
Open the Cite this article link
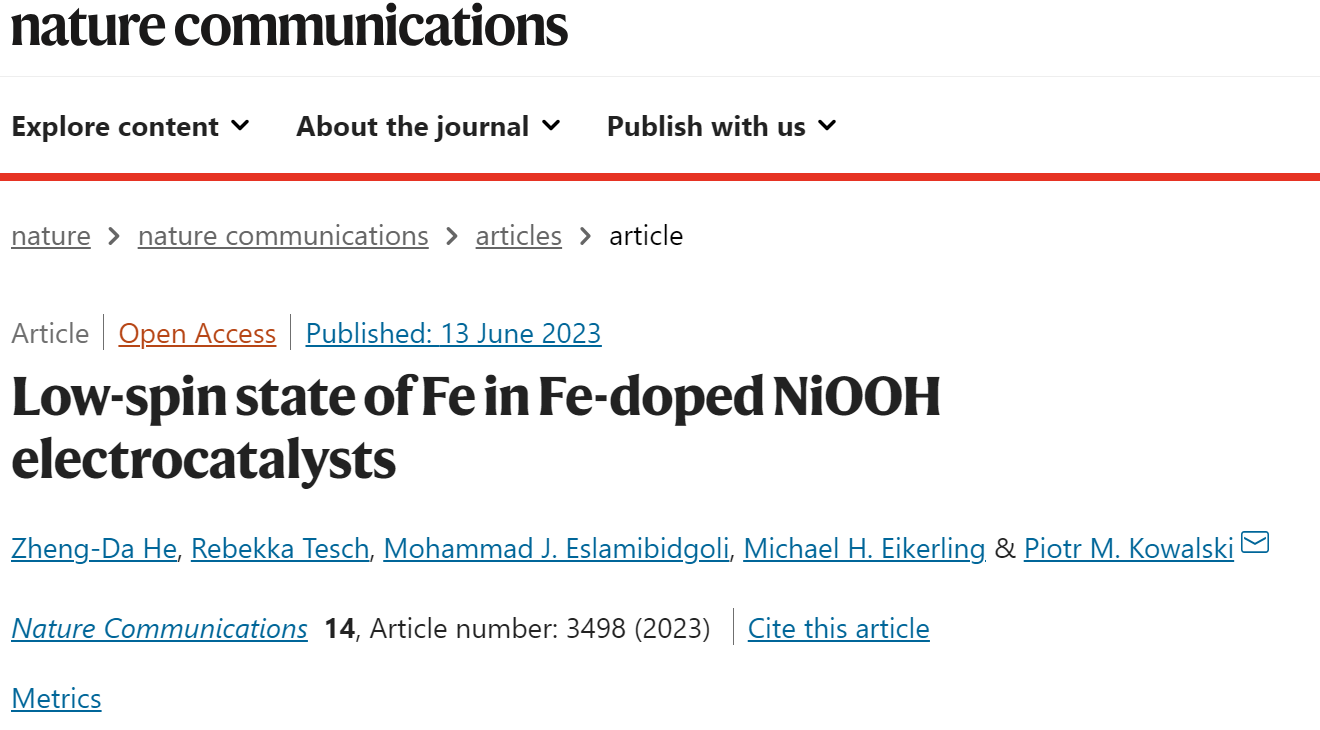(839, 628)
